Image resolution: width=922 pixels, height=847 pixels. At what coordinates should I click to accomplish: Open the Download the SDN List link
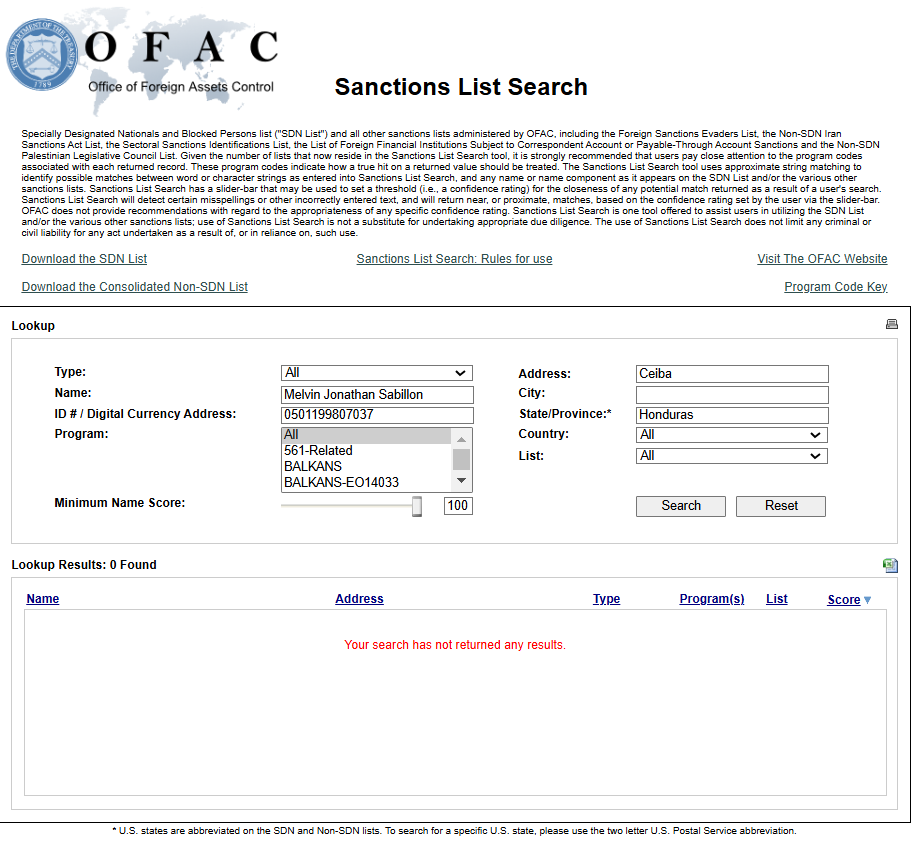tap(84, 259)
